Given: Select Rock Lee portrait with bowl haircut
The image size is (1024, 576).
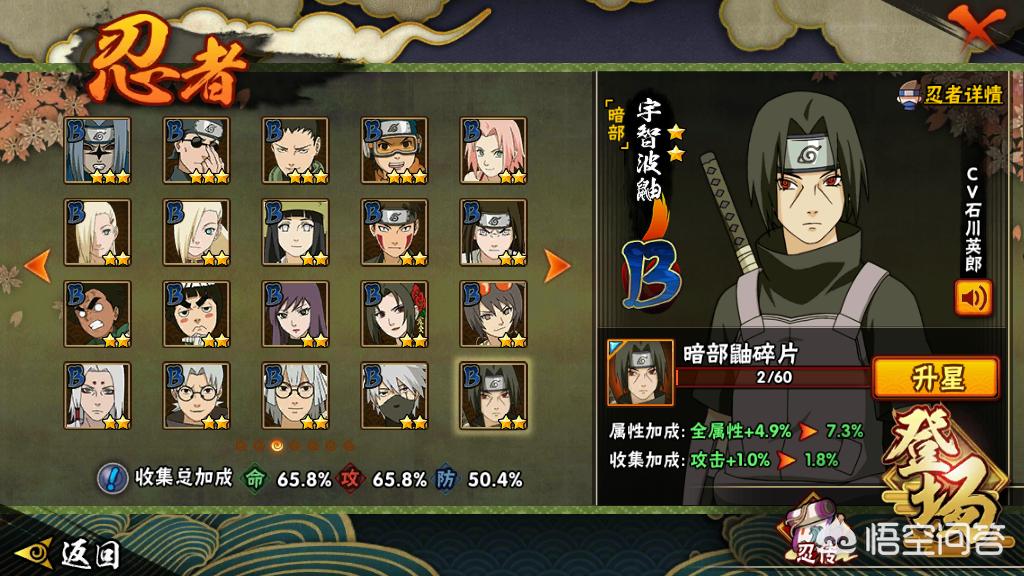Looking at the screenshot, I should (197, 314).
